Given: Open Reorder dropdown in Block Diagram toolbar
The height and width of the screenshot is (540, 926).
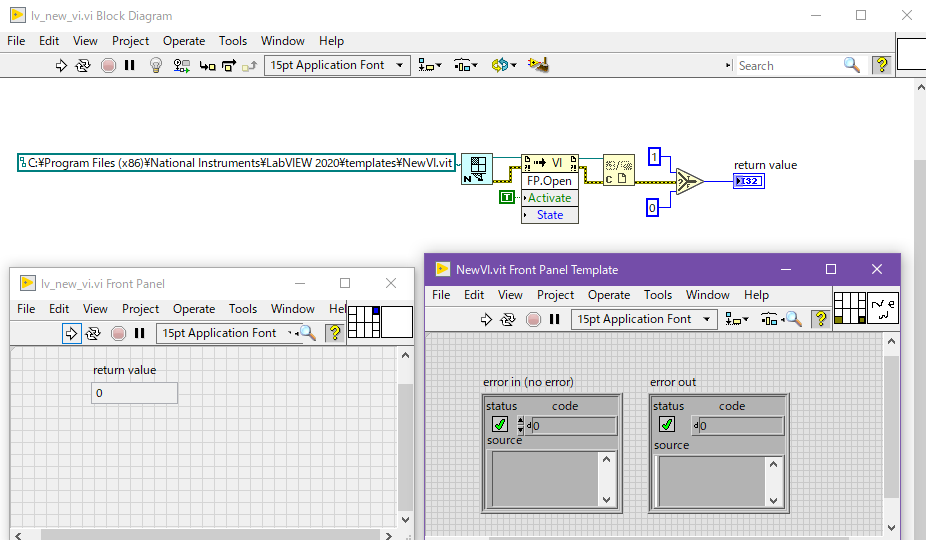Looking at the screenshot, I should 504,66.
